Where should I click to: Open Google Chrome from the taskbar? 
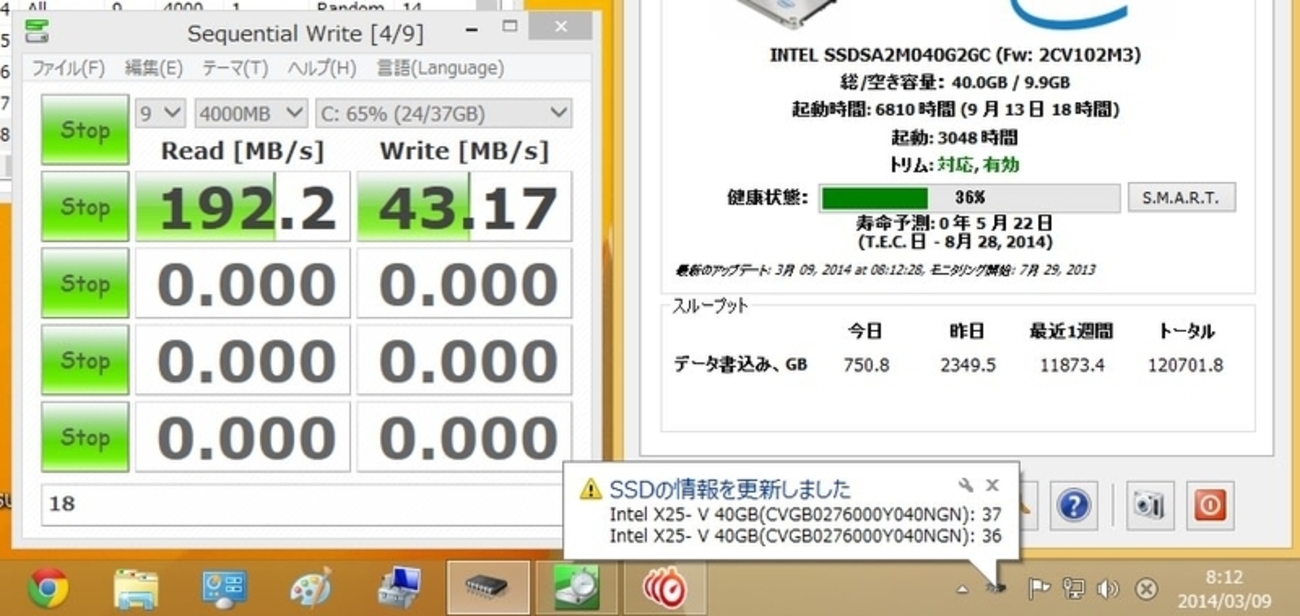point(47,588)
